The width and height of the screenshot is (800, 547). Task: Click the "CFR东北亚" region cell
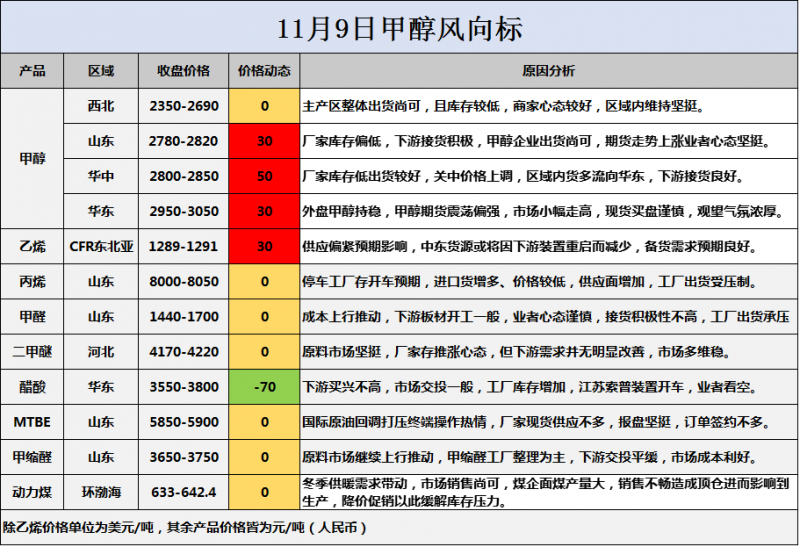101,246
